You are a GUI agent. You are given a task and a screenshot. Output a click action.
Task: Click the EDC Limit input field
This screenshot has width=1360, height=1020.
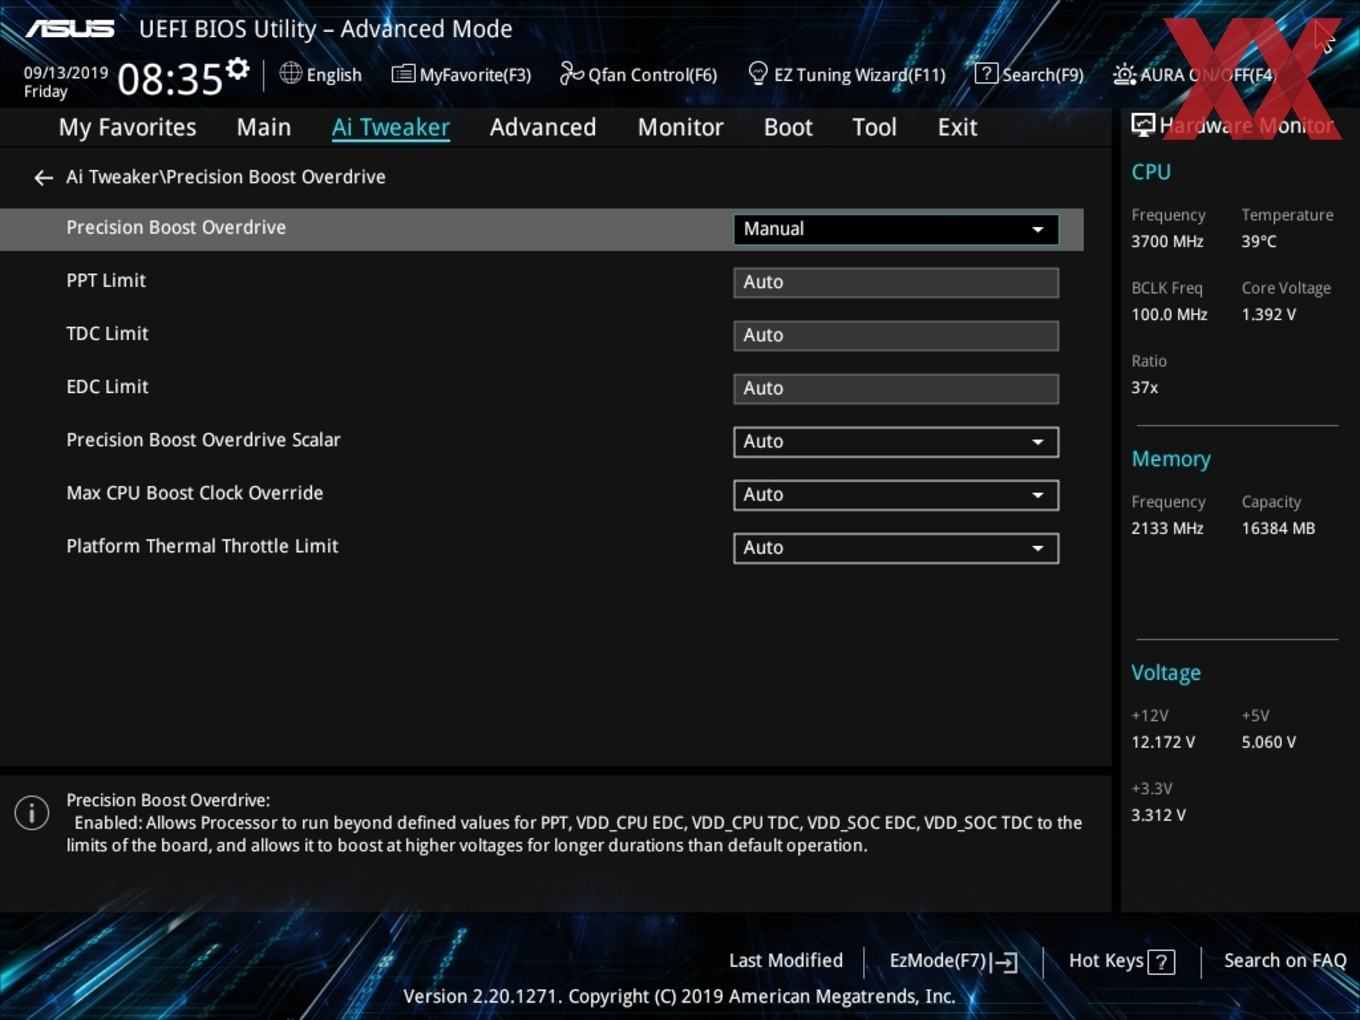tap(896, 388)
